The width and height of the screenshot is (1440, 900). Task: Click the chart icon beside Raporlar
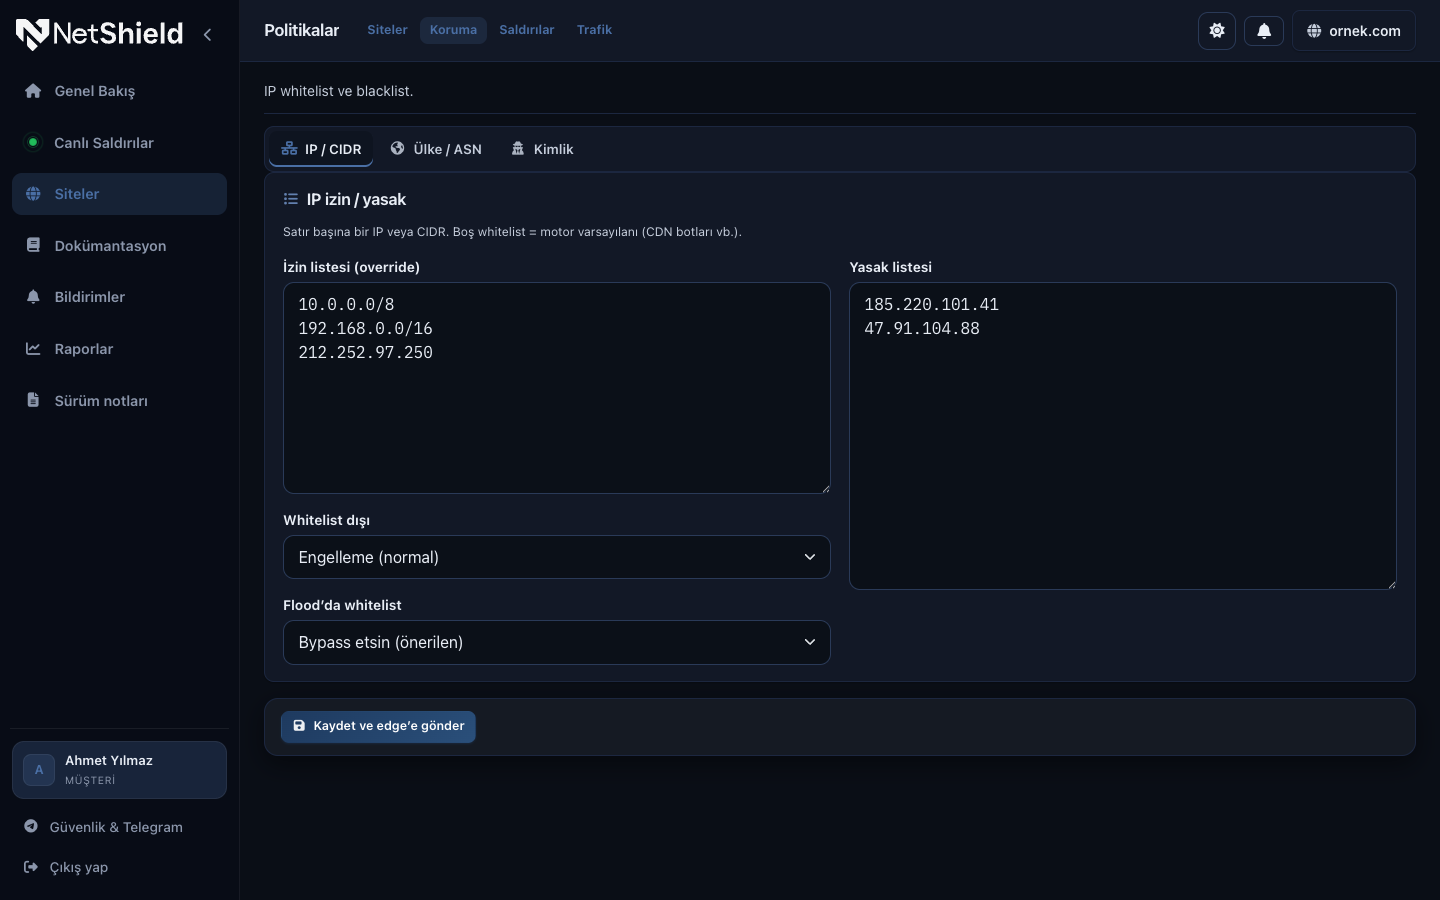tap(33, 349)
